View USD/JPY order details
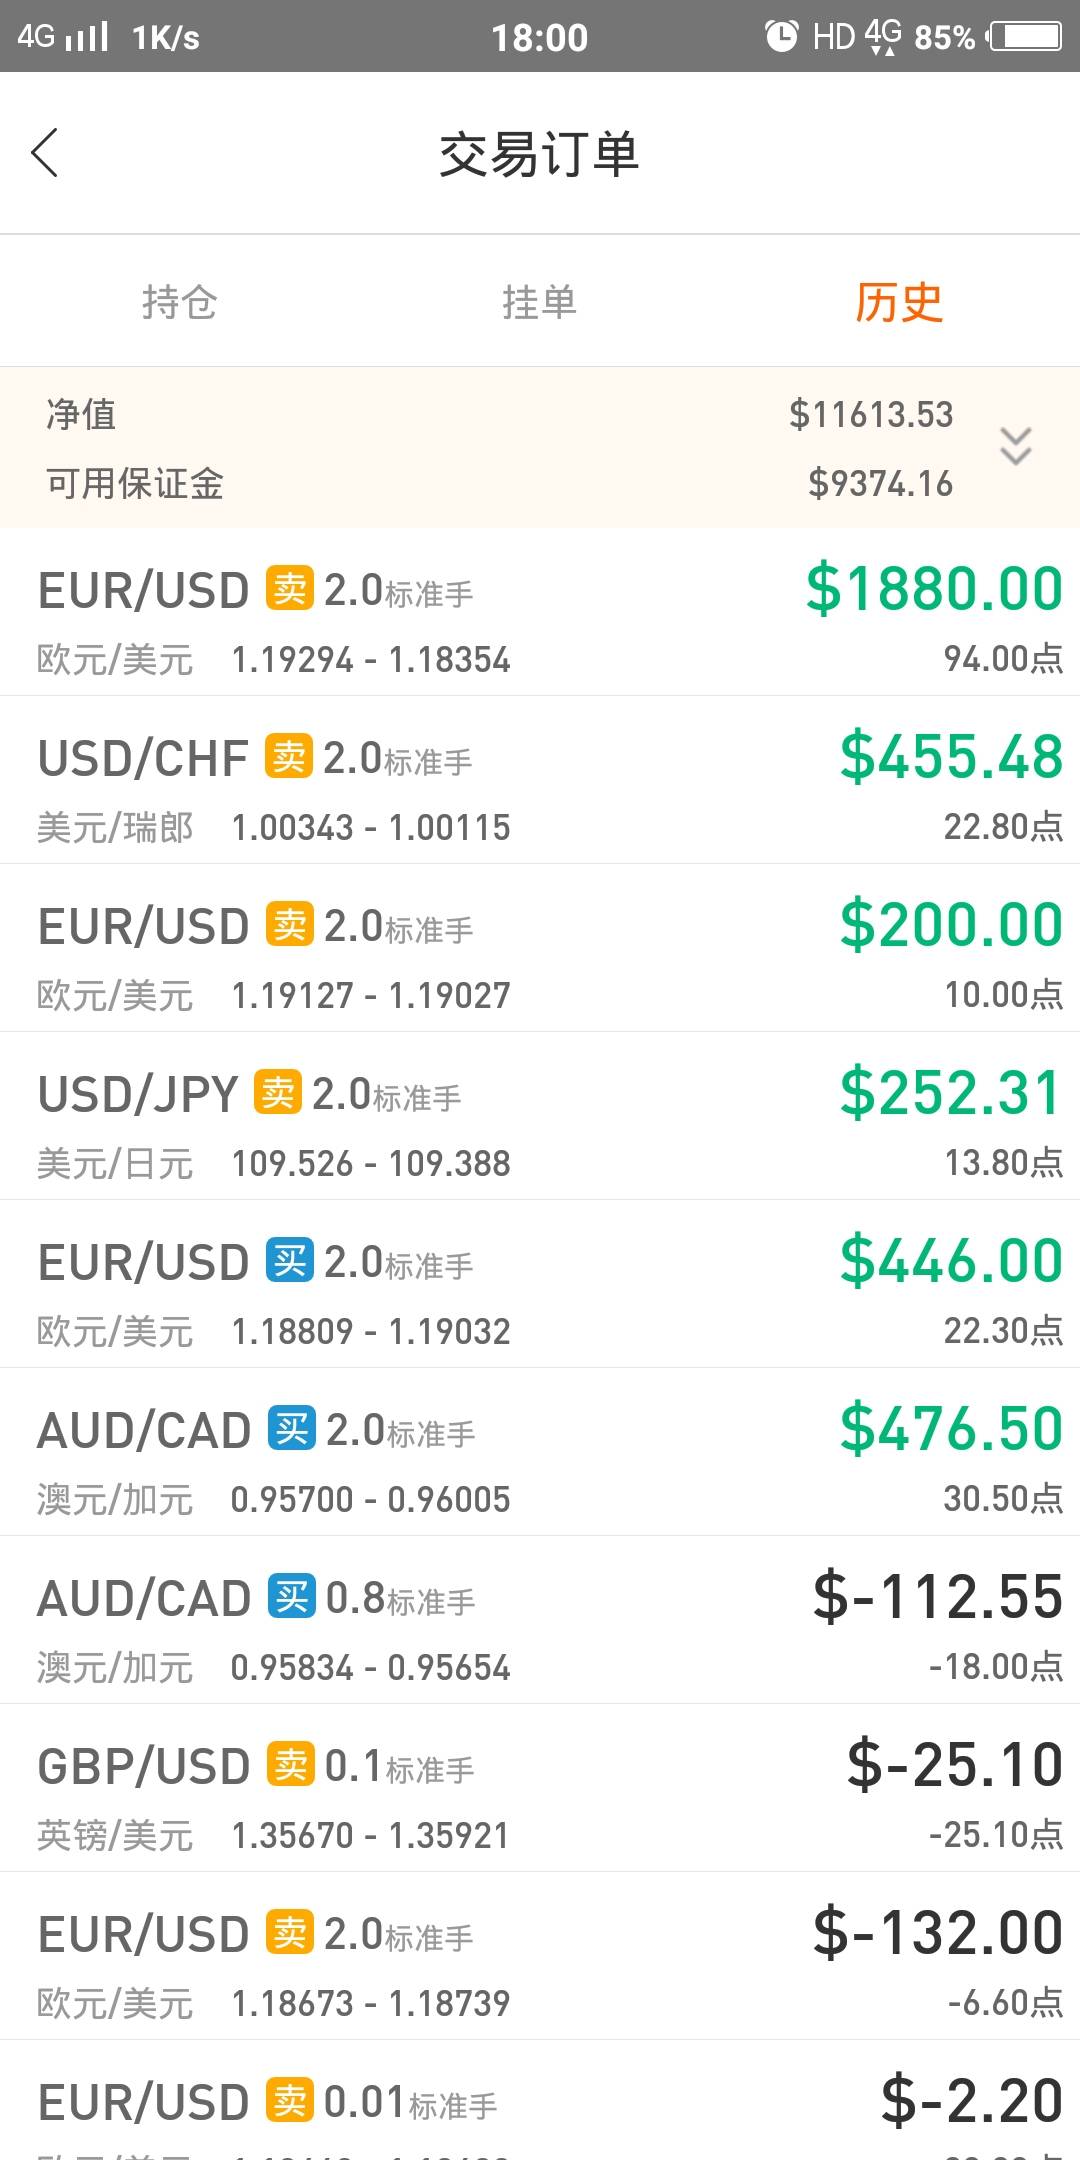This screenshot has height=2160, width=1080. [x=540, y=1116]
